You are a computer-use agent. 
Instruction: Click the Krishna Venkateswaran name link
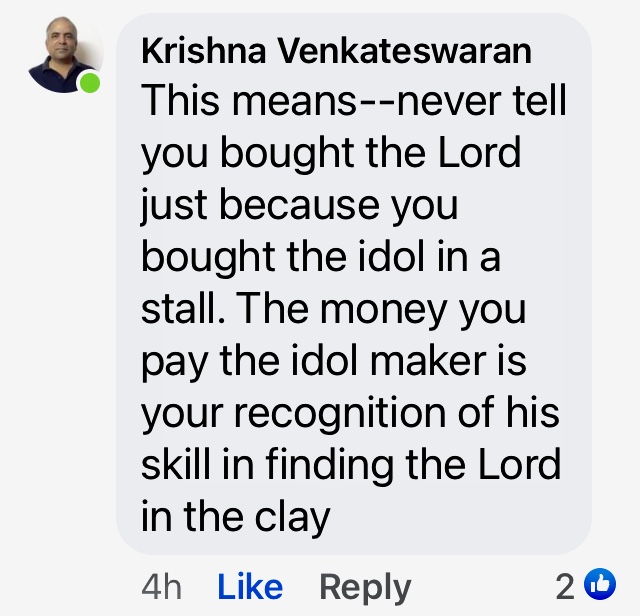336,51
